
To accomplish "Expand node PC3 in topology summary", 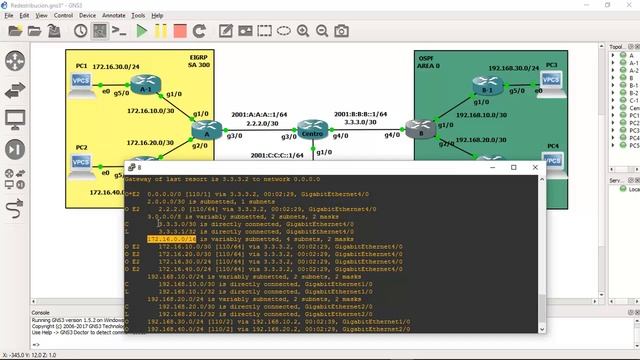I will point(613,130).
